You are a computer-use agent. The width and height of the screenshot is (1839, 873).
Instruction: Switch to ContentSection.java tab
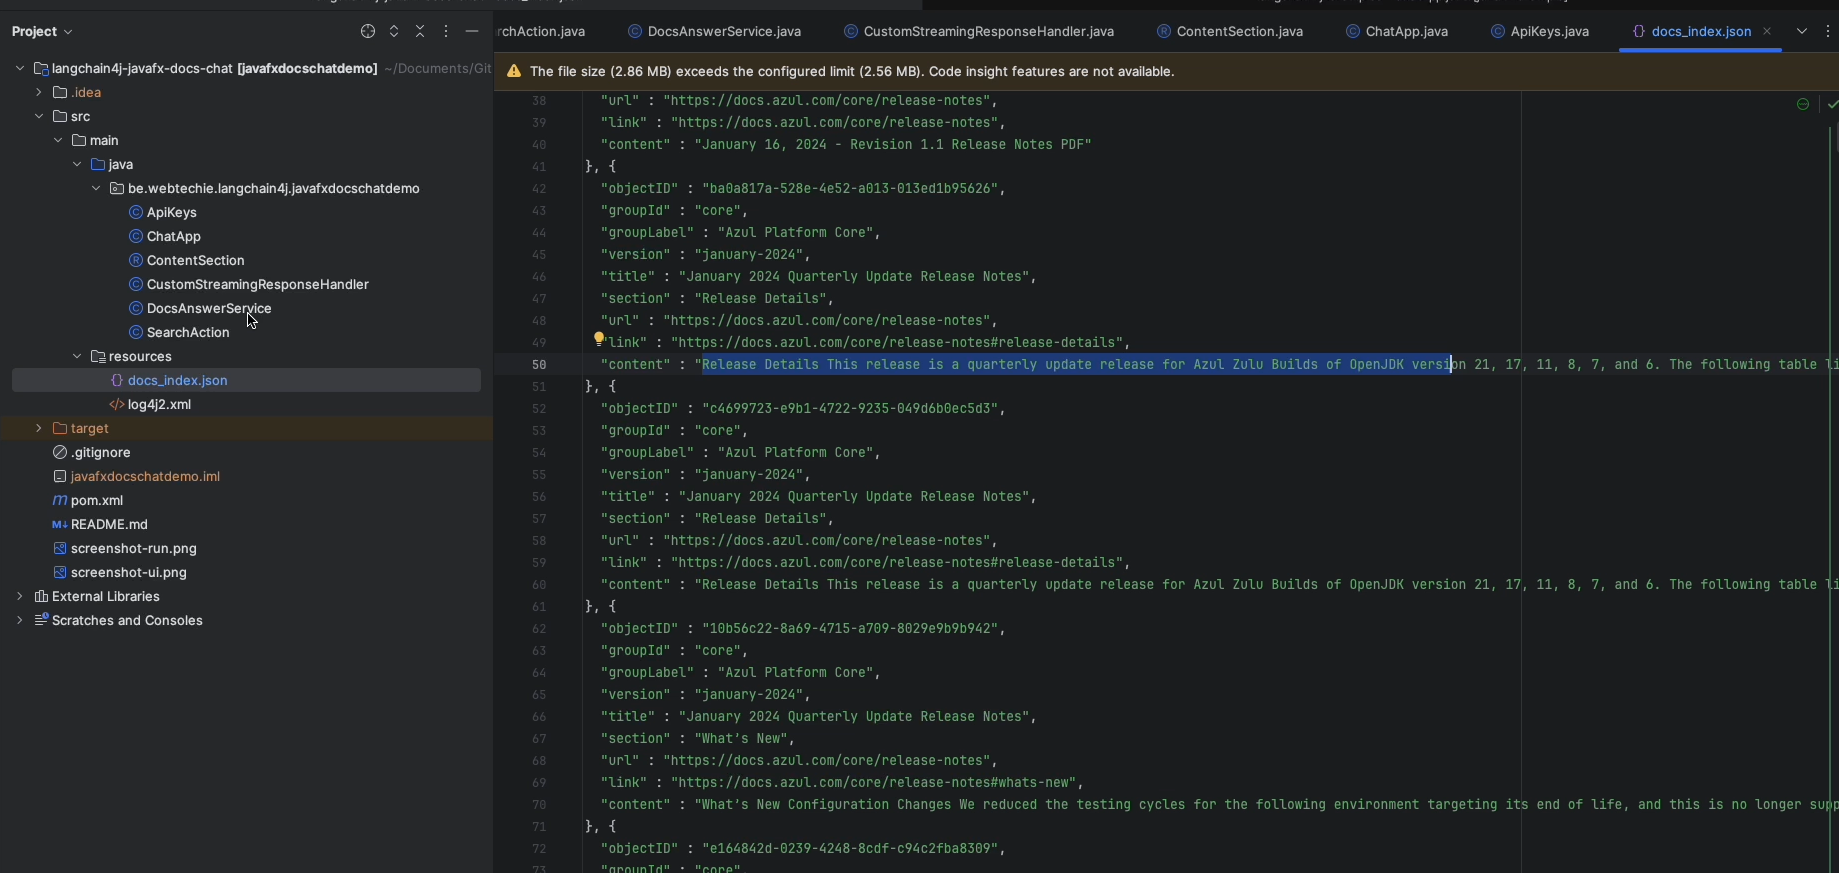click(x=1230, y=32)
